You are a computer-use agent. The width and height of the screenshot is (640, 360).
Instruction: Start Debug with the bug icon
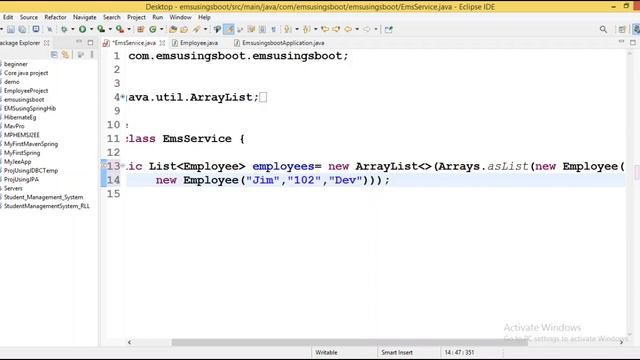[64, 29]
